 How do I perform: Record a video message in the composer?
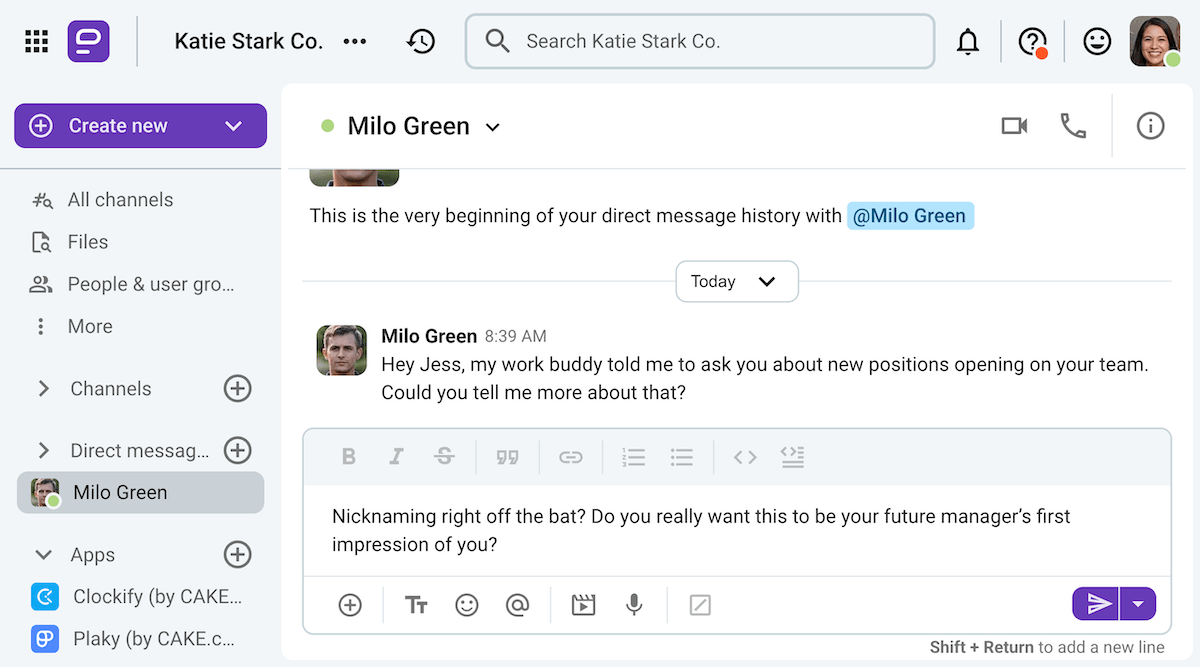pos(583,604)
